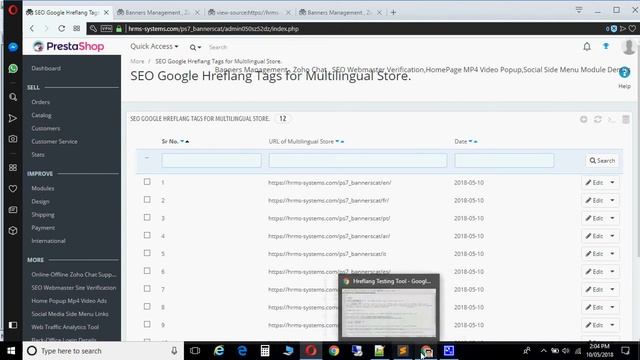Open Windows Calculator from taskbar
Screen dimensions: 640x360
pos(265,351)
